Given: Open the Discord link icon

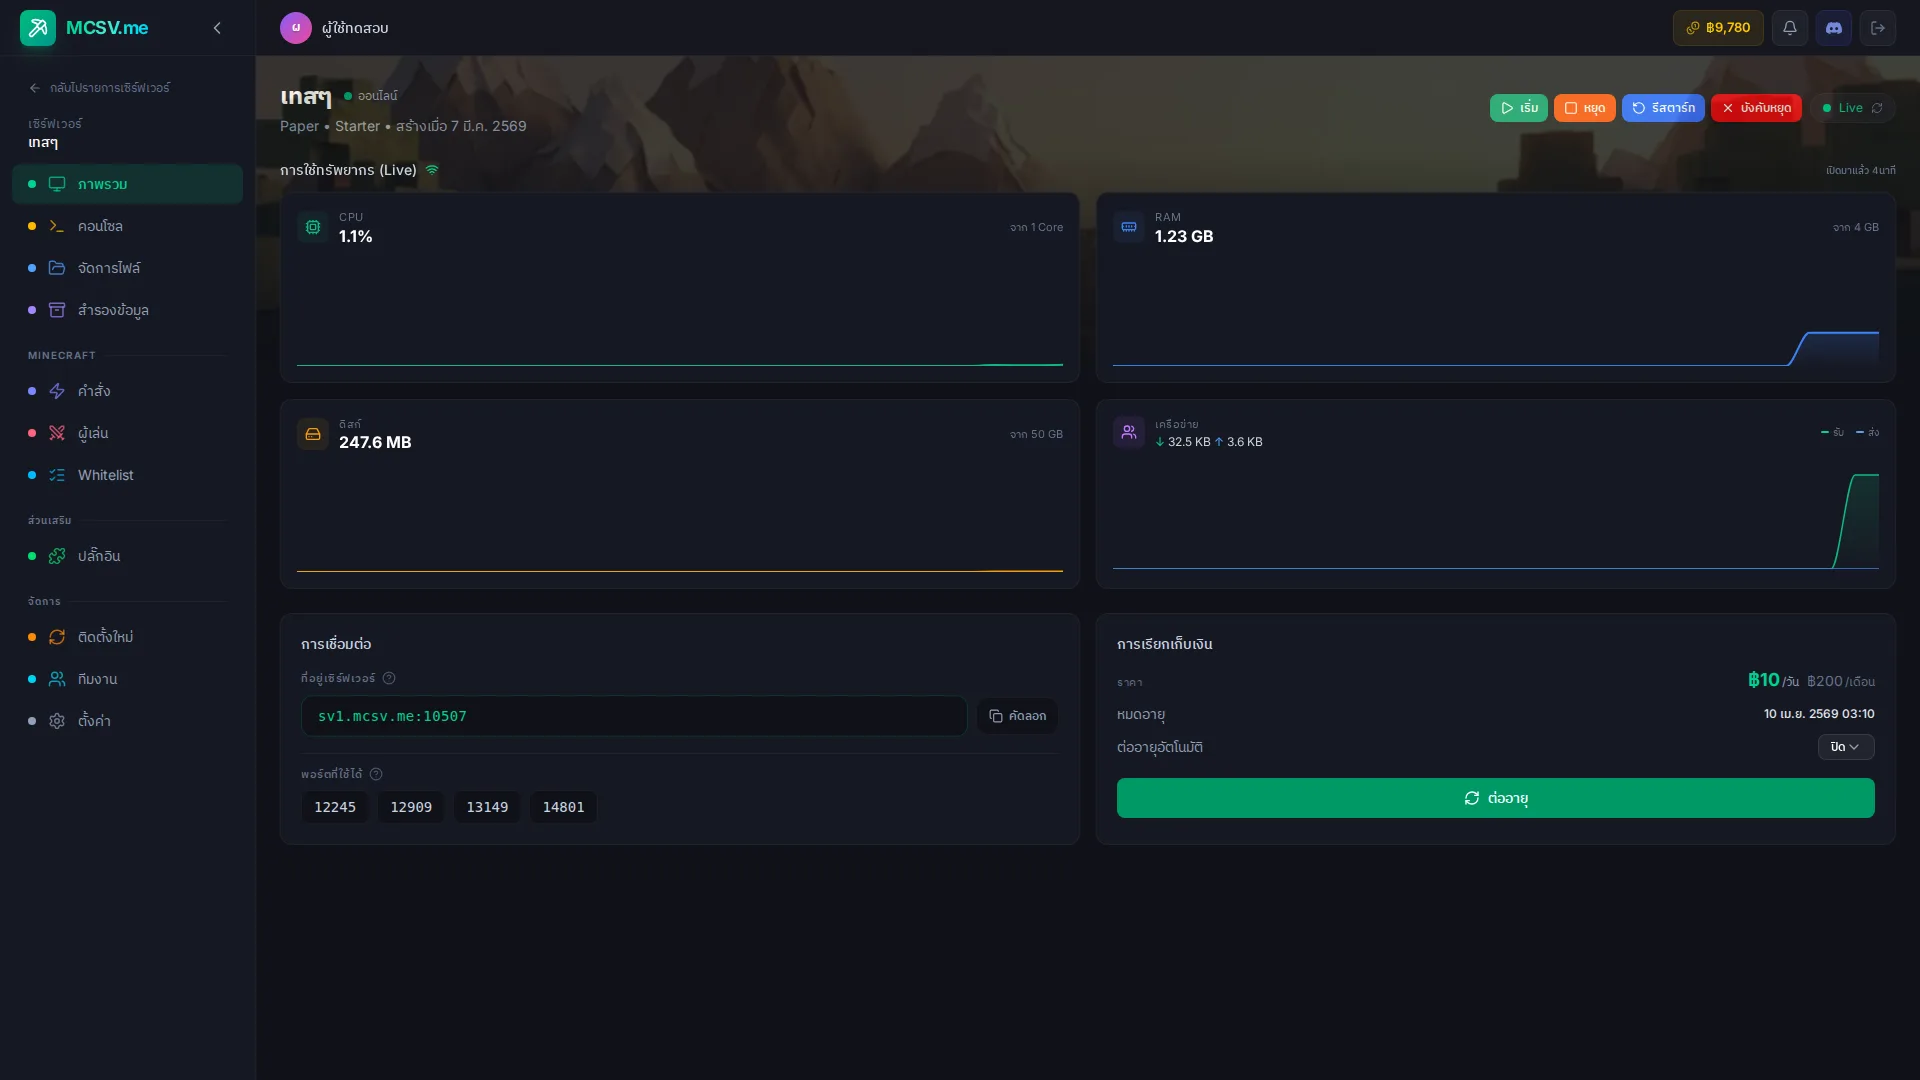Looking at the screenshot, I should [1834, 28].
